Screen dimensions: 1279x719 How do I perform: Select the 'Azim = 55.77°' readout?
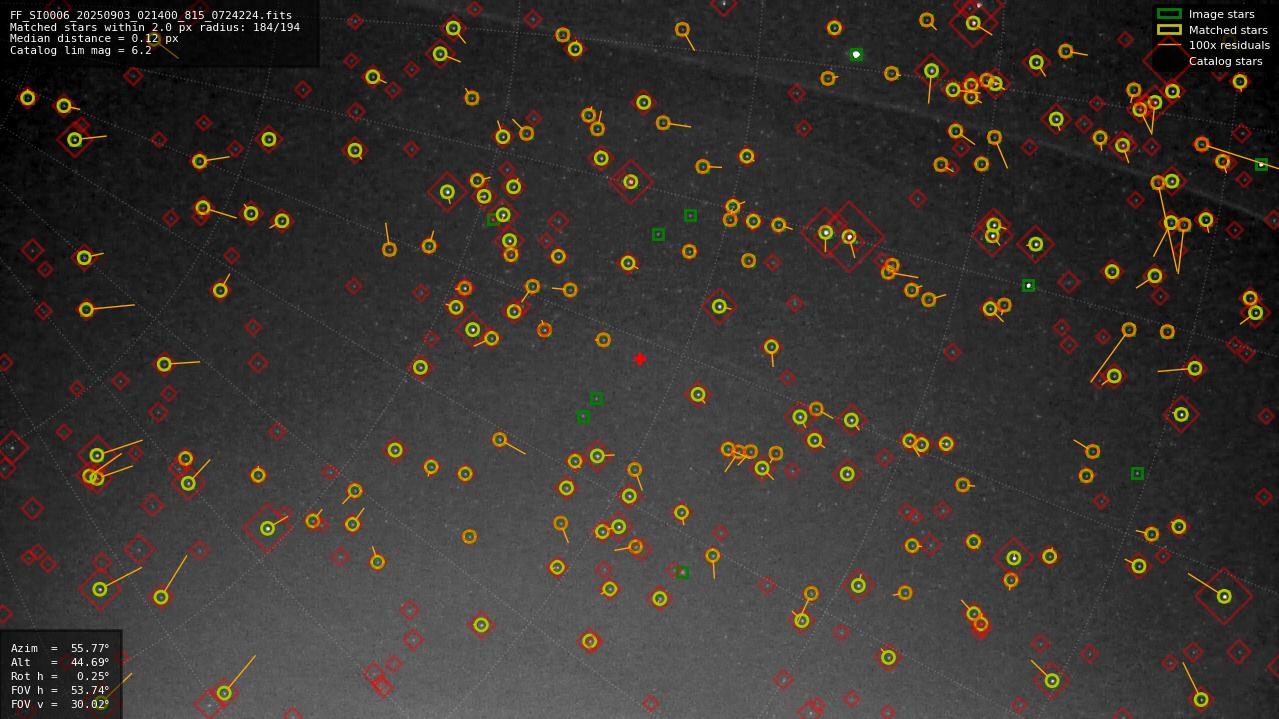[60, 648]
